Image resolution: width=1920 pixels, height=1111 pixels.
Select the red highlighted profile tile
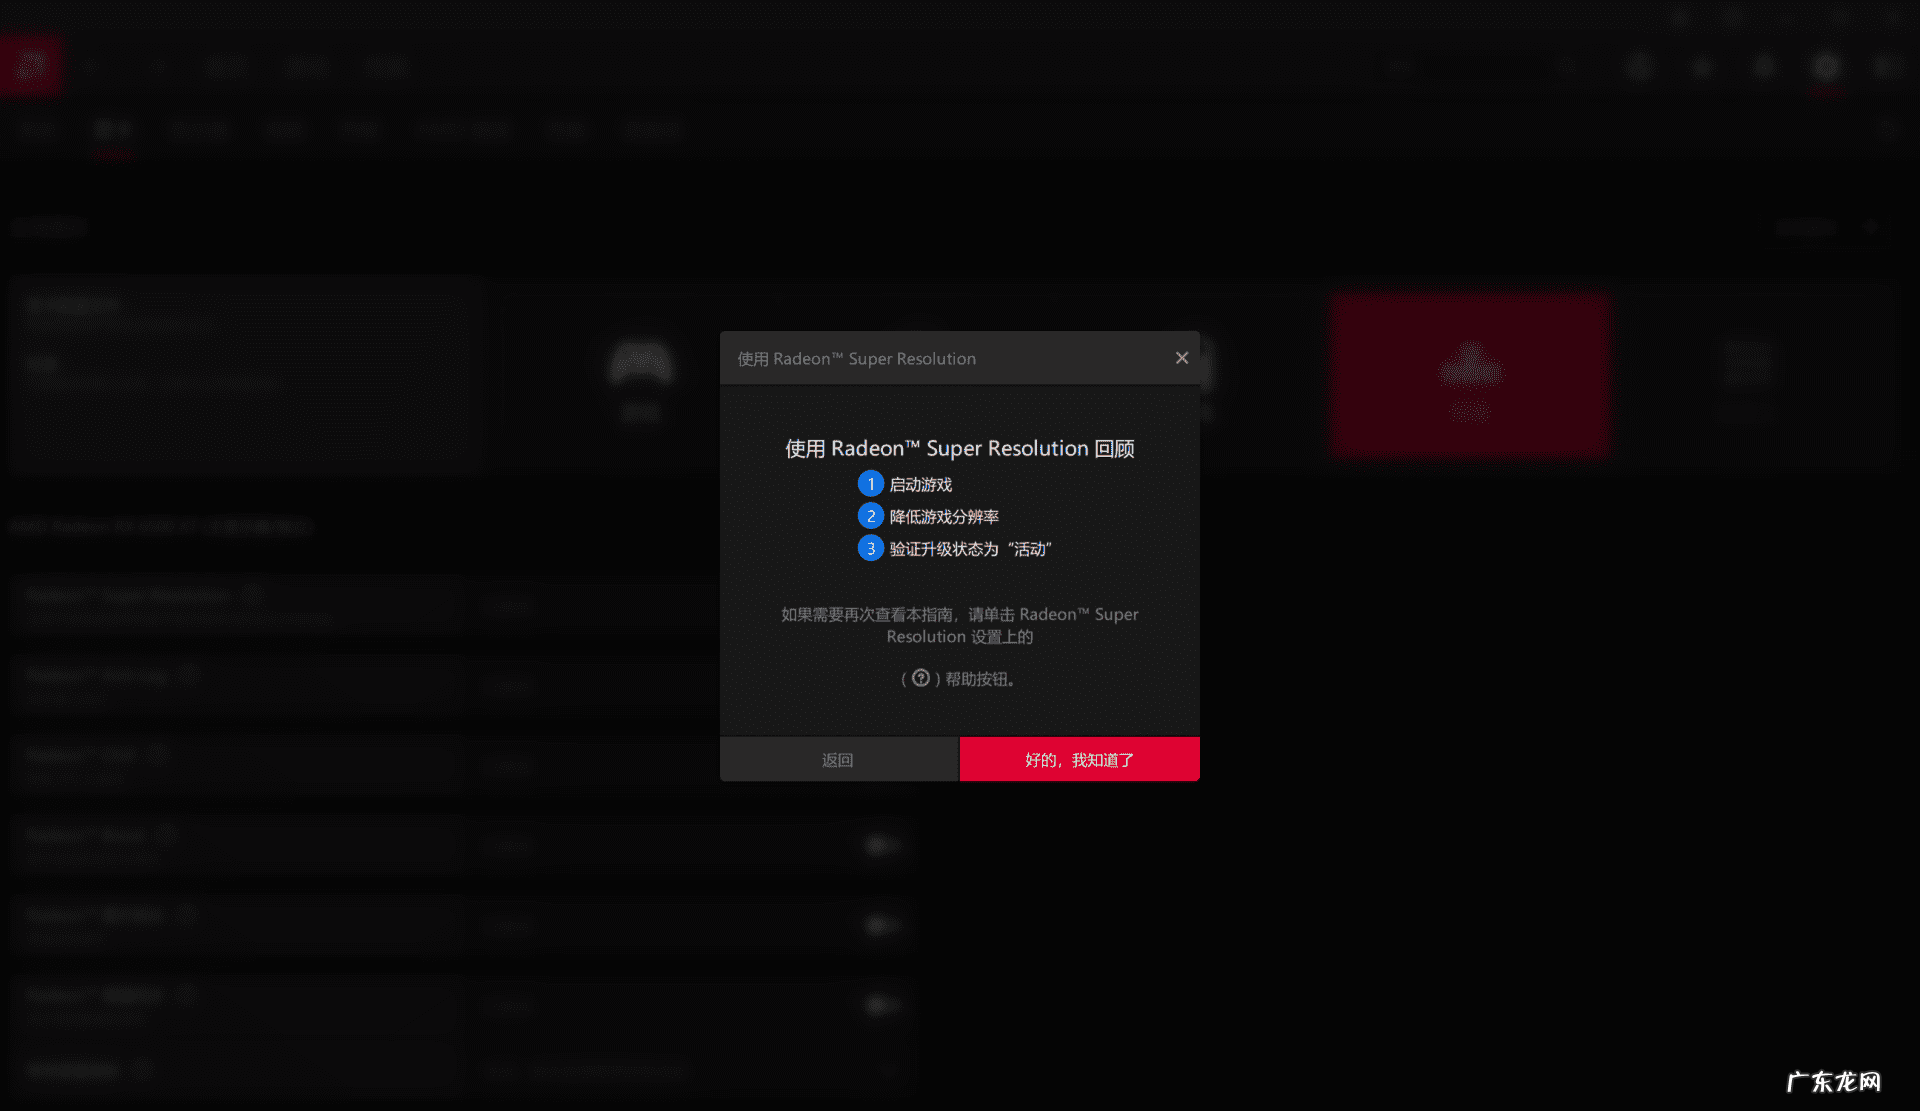click(x=1469, y=375)
